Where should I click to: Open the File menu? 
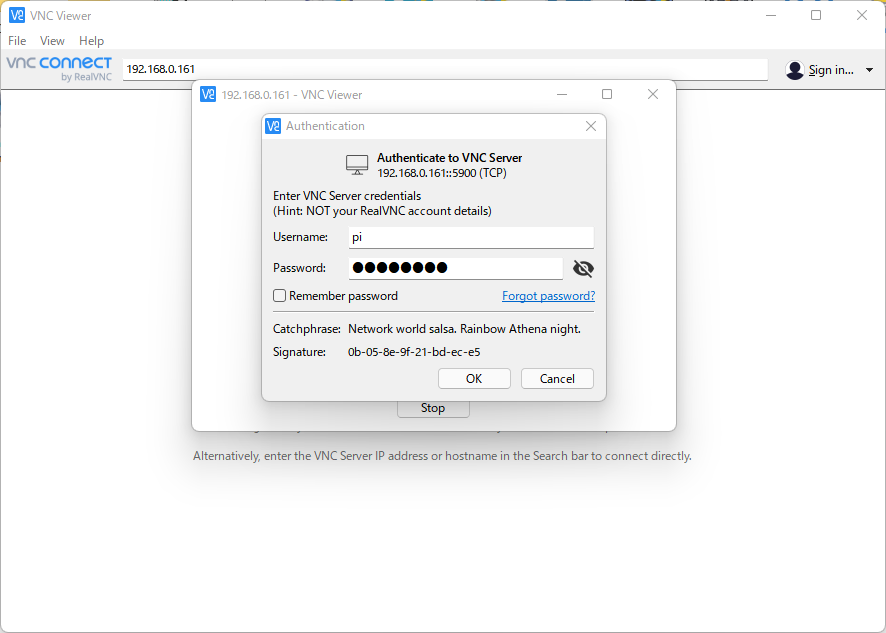pos(17,41)
